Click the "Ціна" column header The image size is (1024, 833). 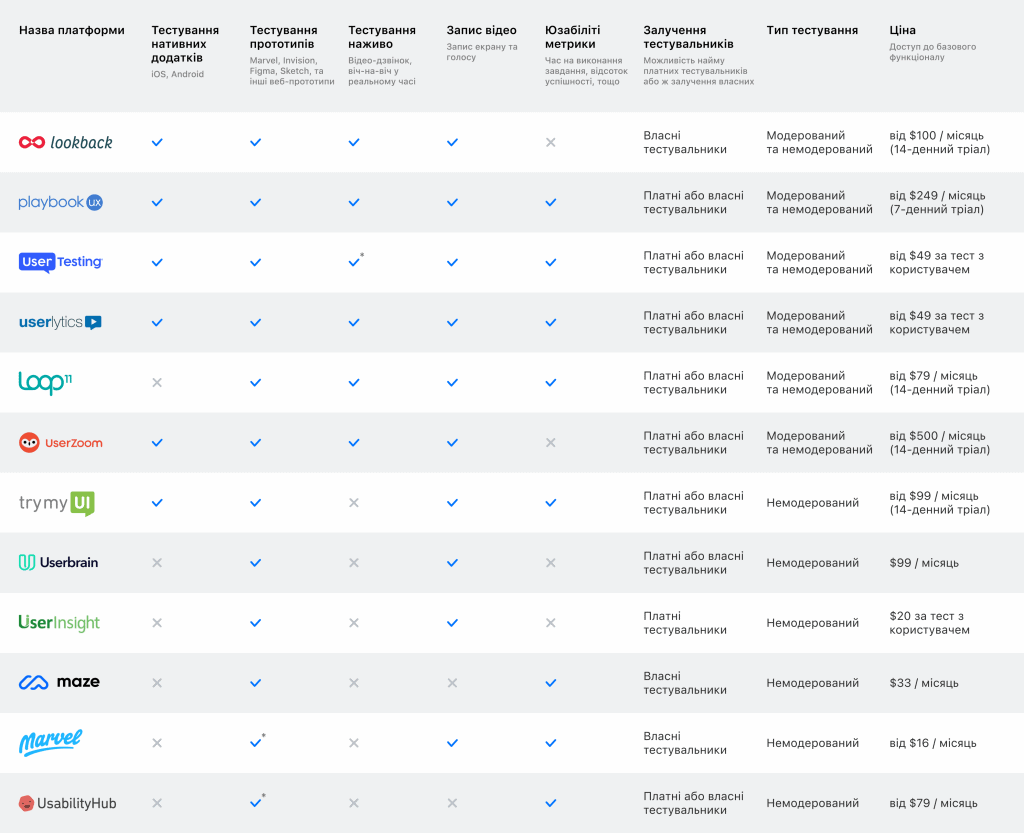pyautogui.click(x=903, y=30)
